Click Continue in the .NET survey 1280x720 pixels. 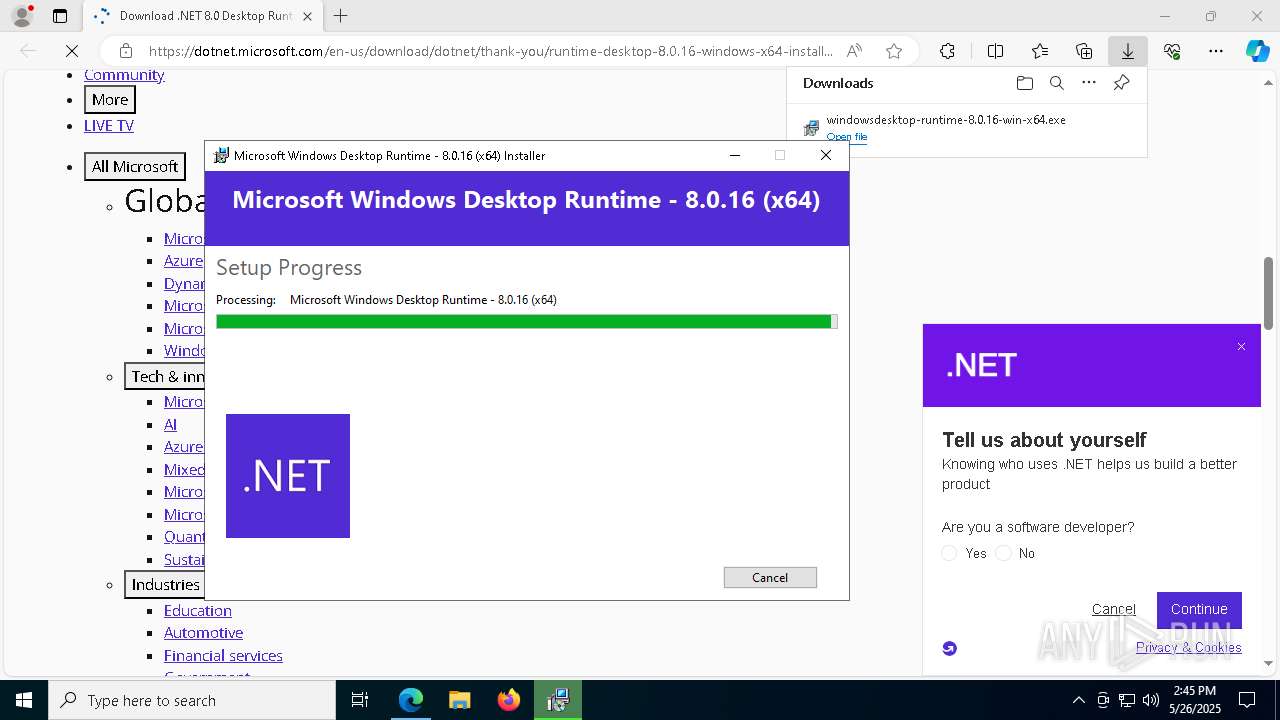pos(1199,609)
